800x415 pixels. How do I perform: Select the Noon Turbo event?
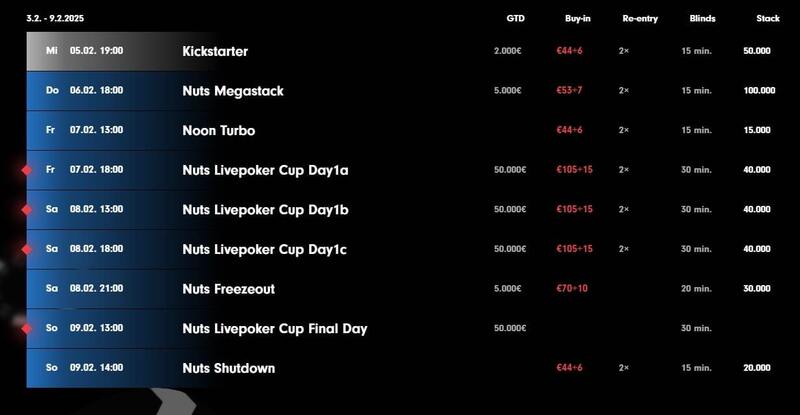218,131
